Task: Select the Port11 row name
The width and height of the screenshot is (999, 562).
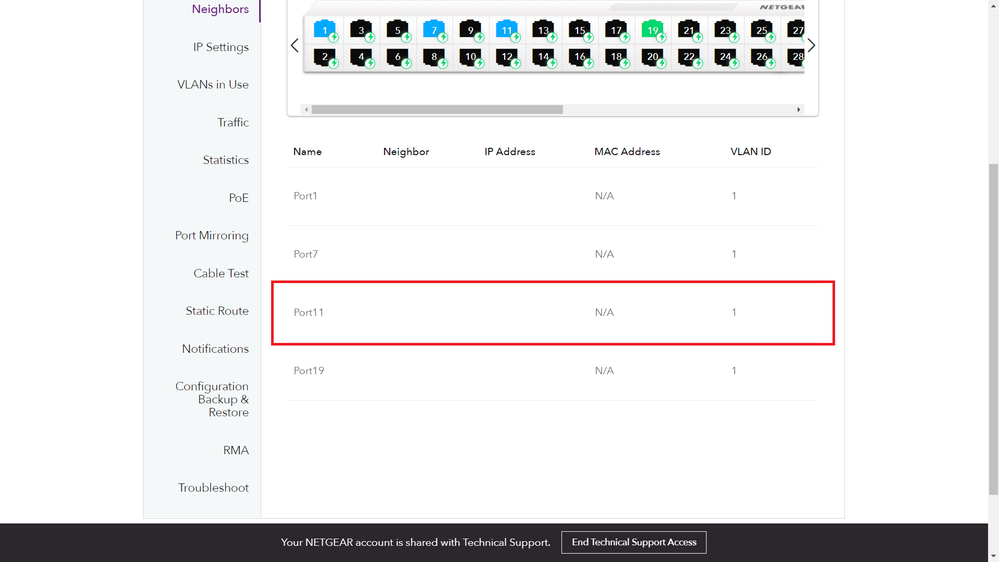Action: click(x=308, y=312)
